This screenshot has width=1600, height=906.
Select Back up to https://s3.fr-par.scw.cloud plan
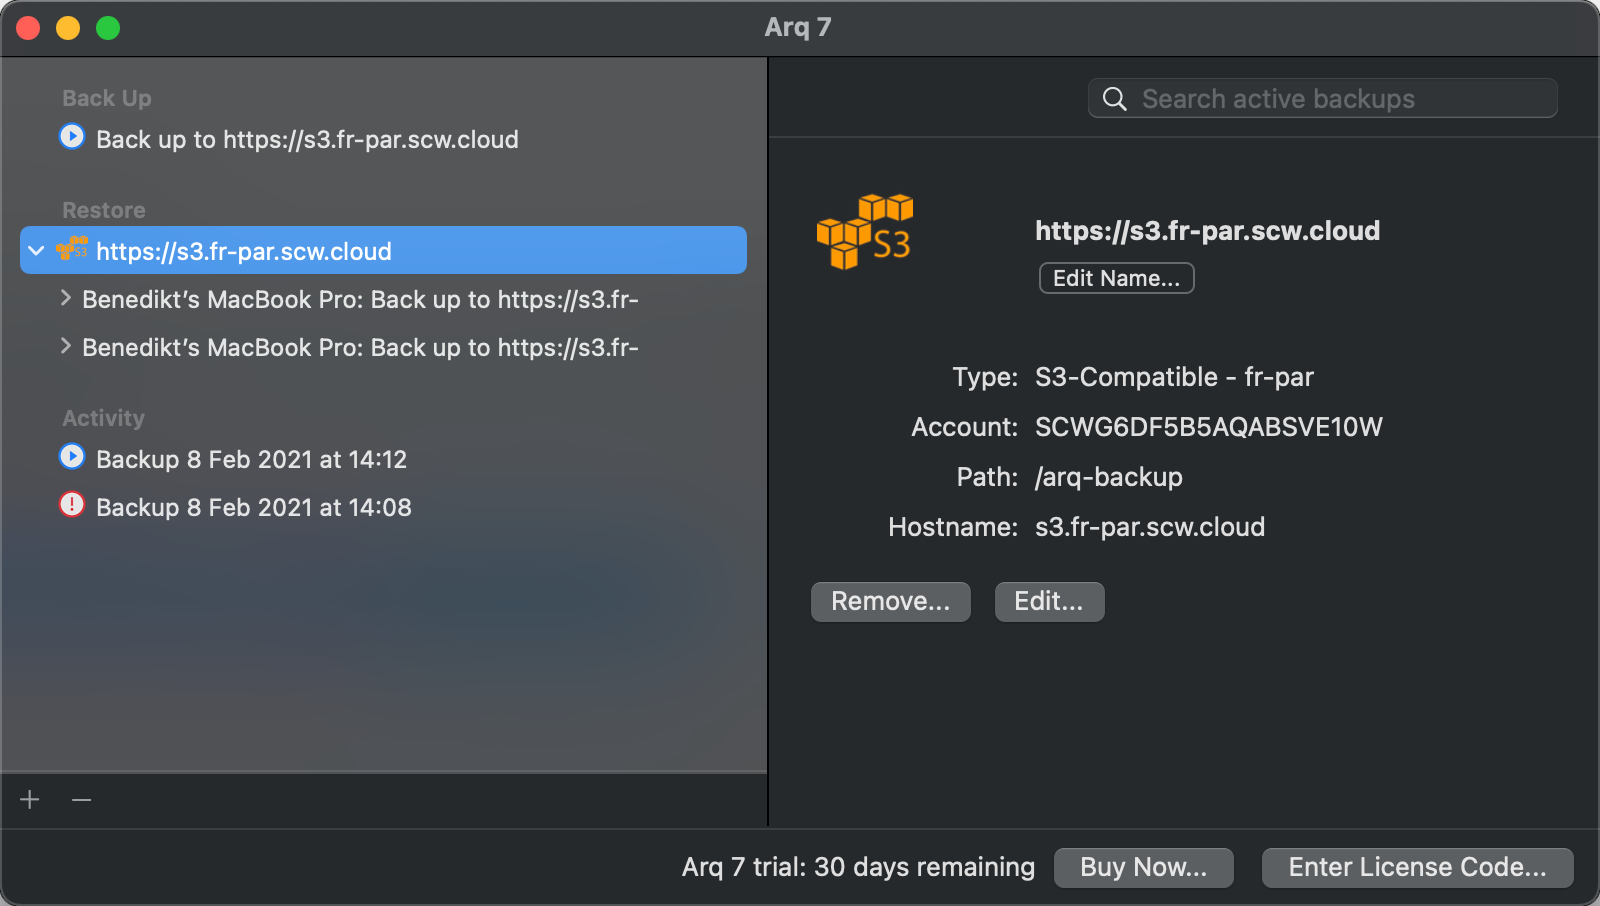pos(307,140)
